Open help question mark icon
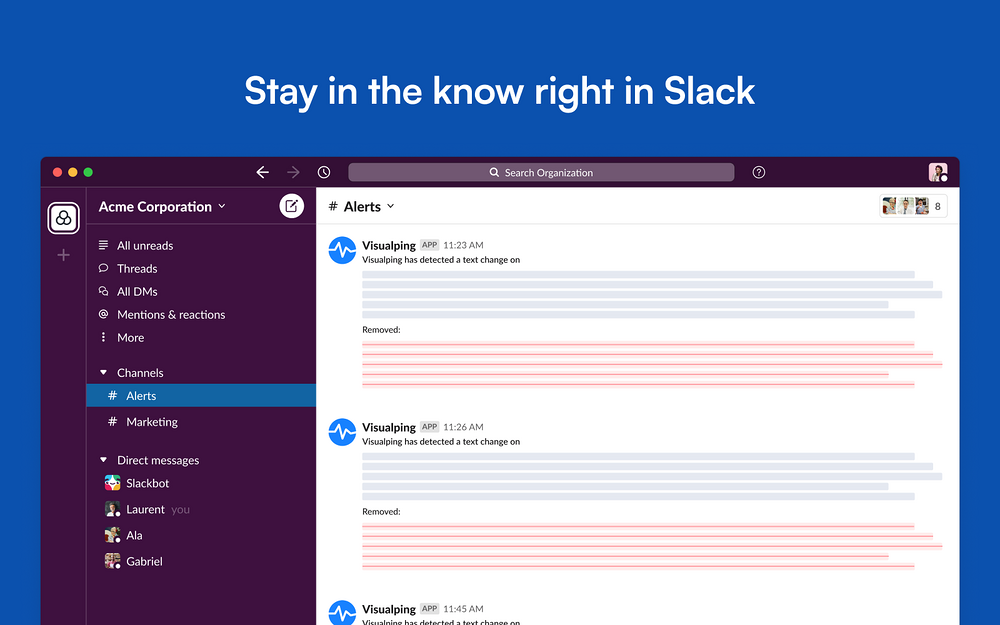 click(758, 172)
